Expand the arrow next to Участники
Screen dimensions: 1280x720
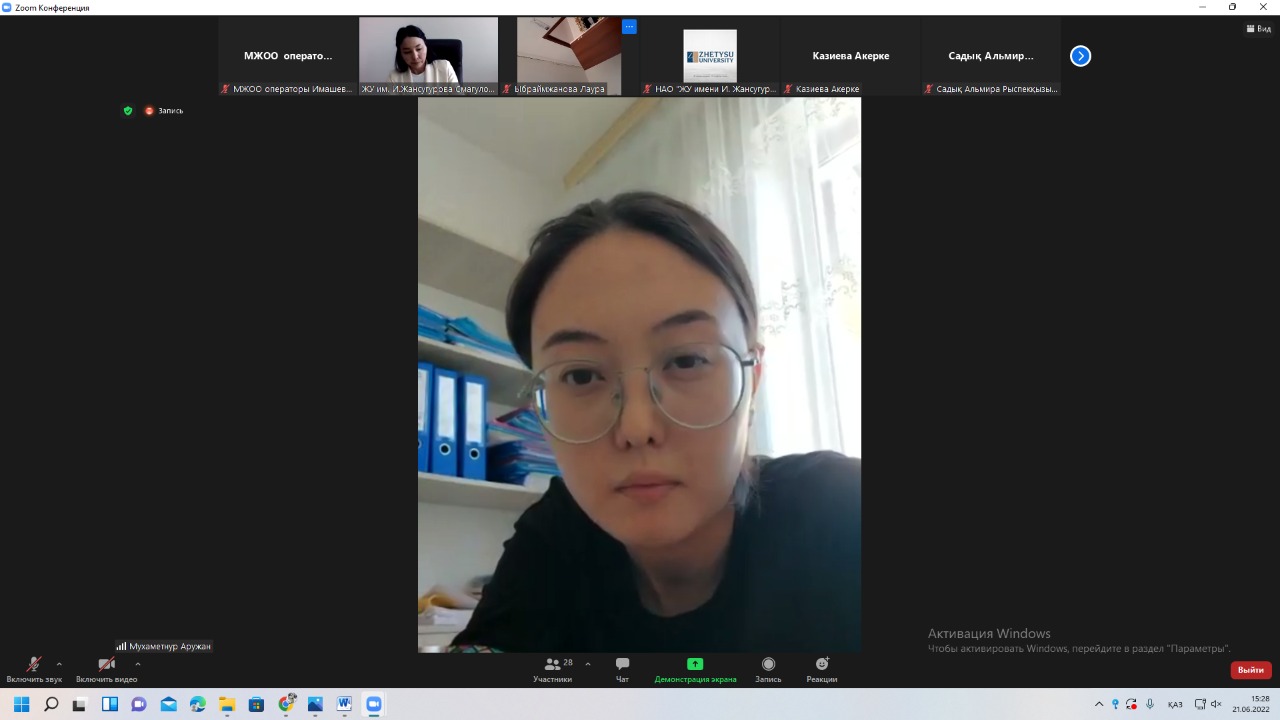click(x=588, y=664)
